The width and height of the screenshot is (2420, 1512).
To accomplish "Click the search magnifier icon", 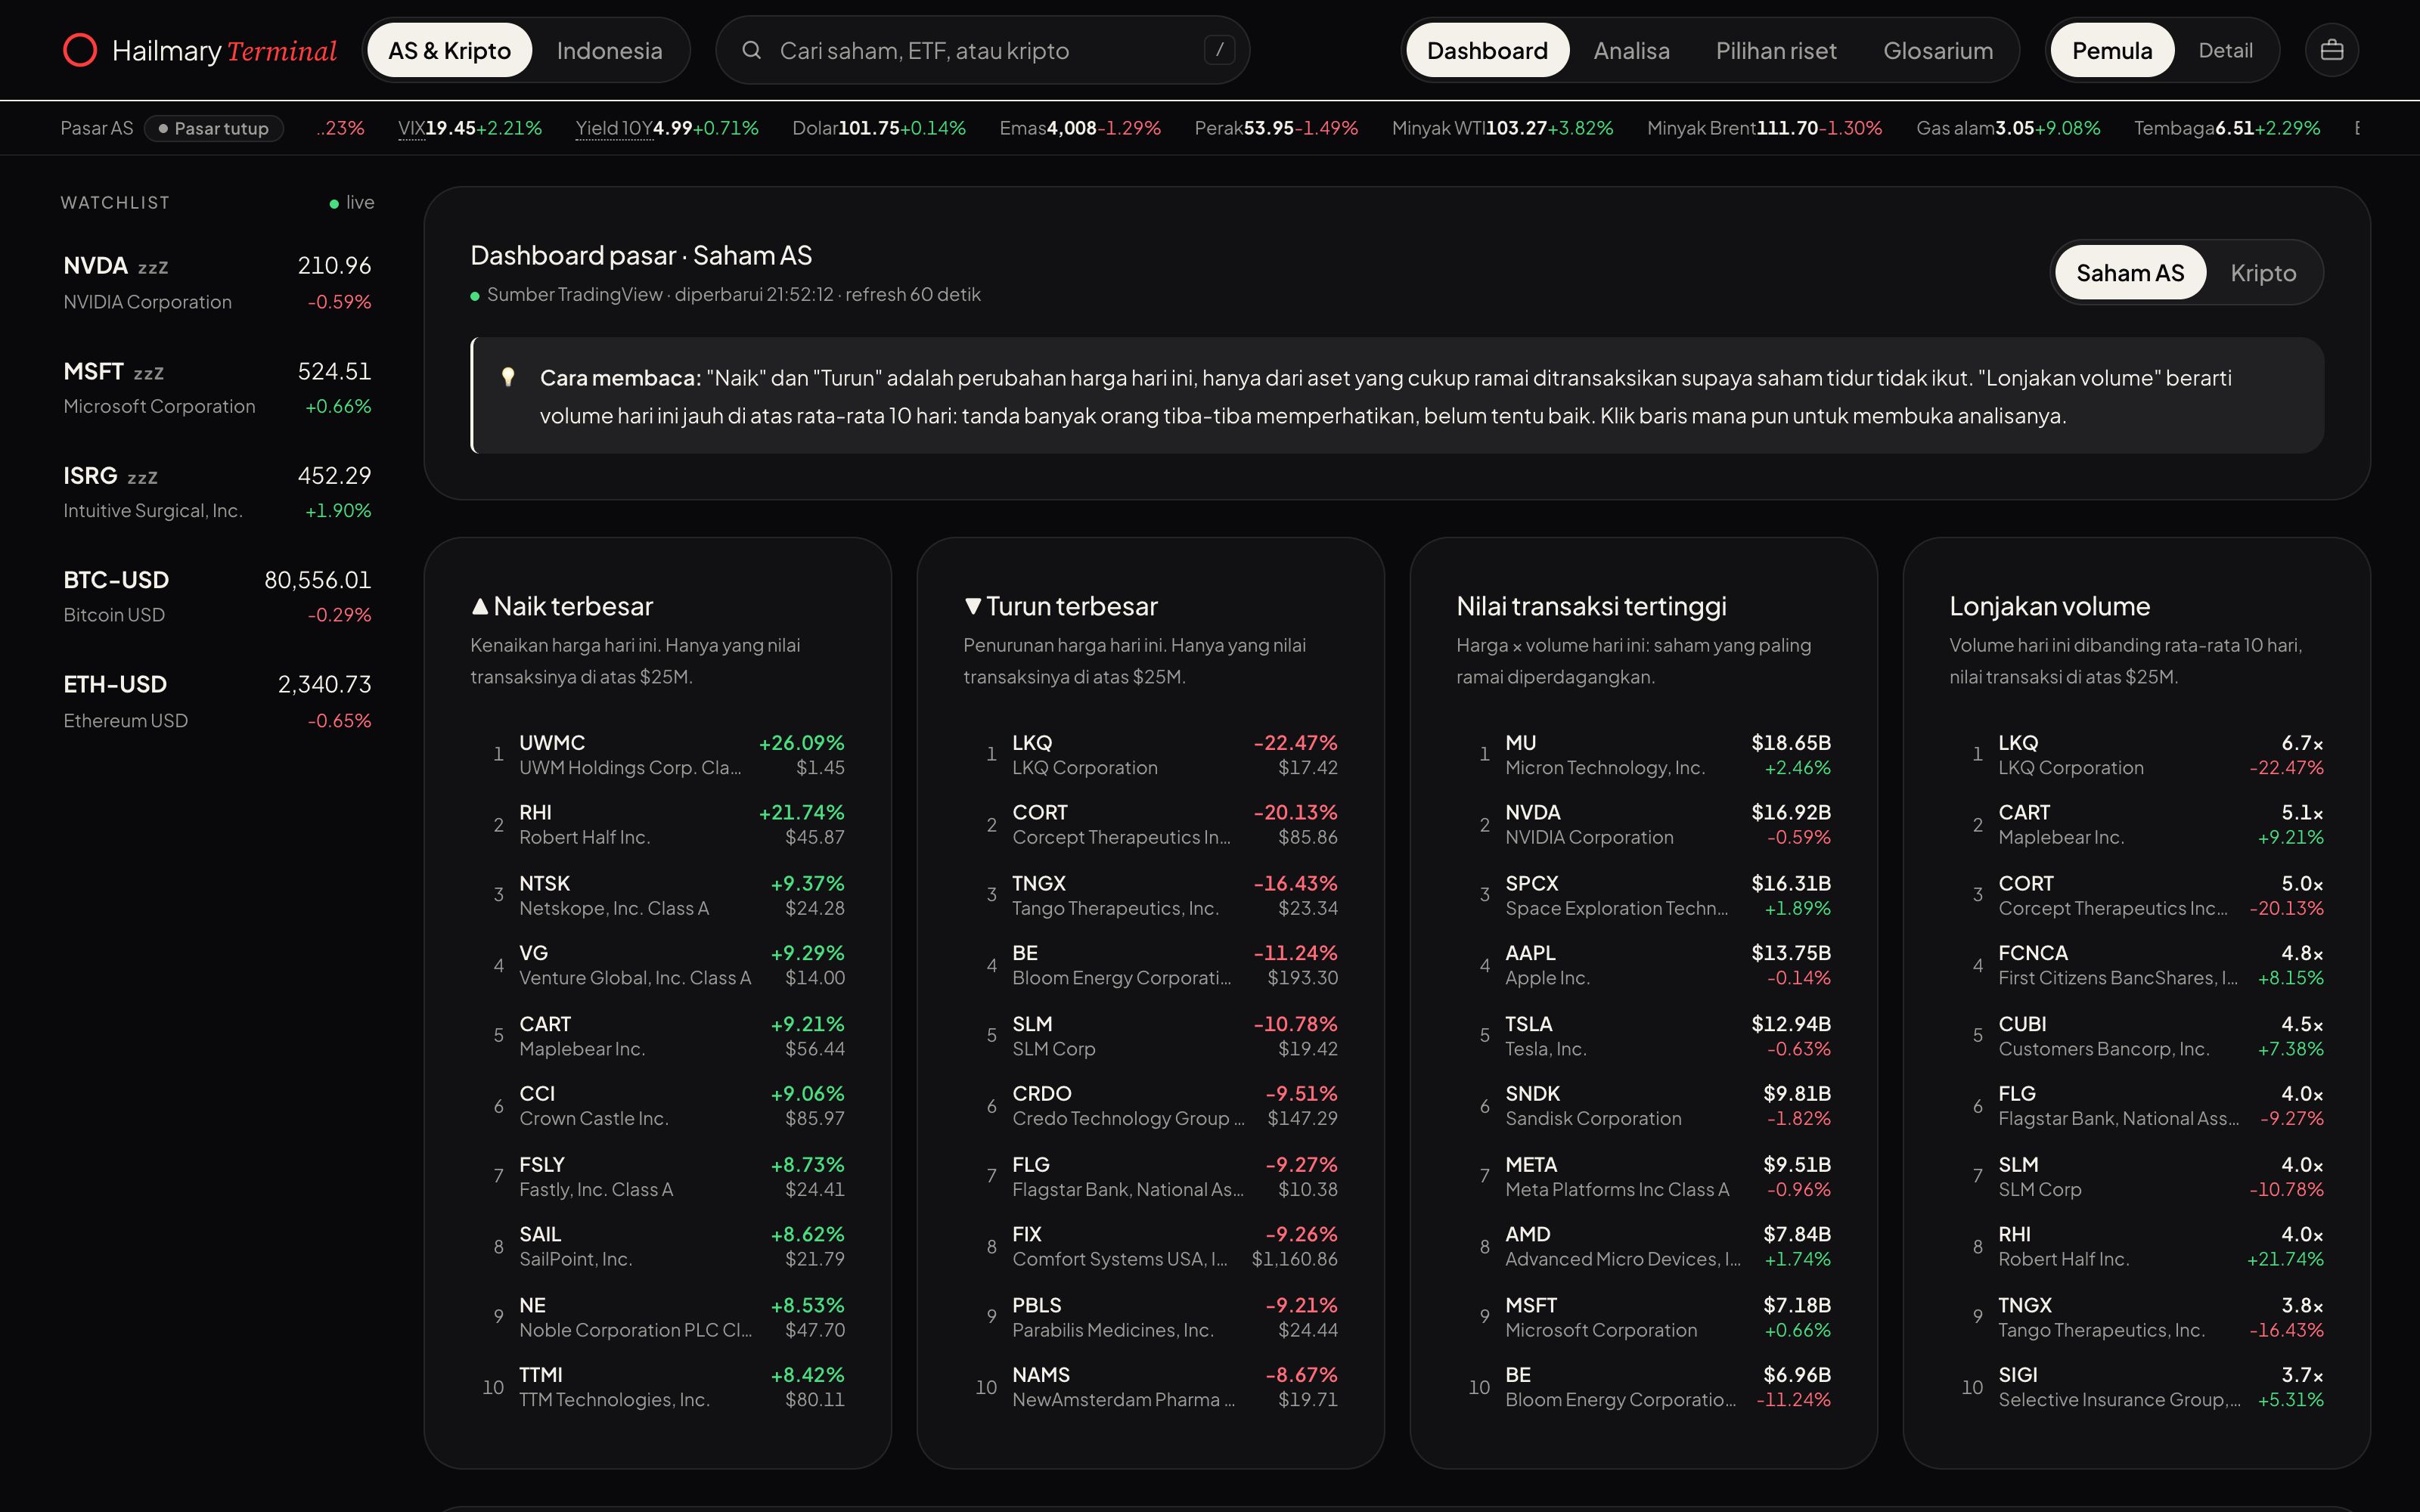I will click(751, 50).
